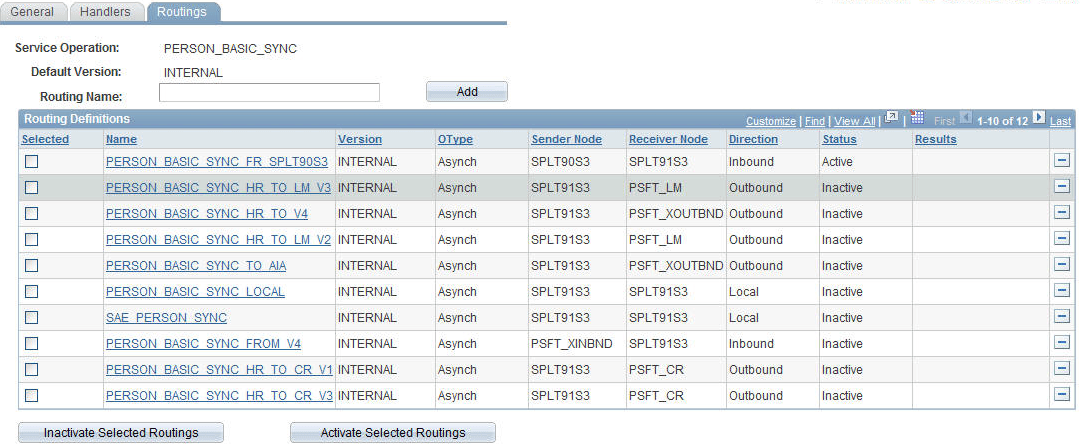Click Activate Selected Routings button

(393, 433)
